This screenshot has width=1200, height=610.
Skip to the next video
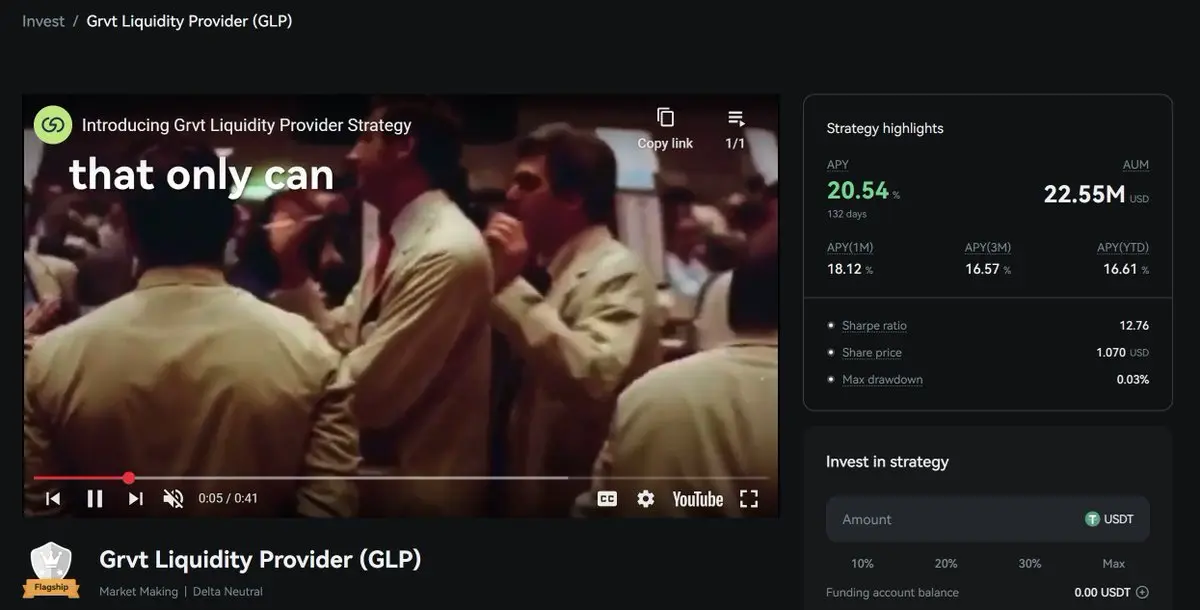(136, 498)
